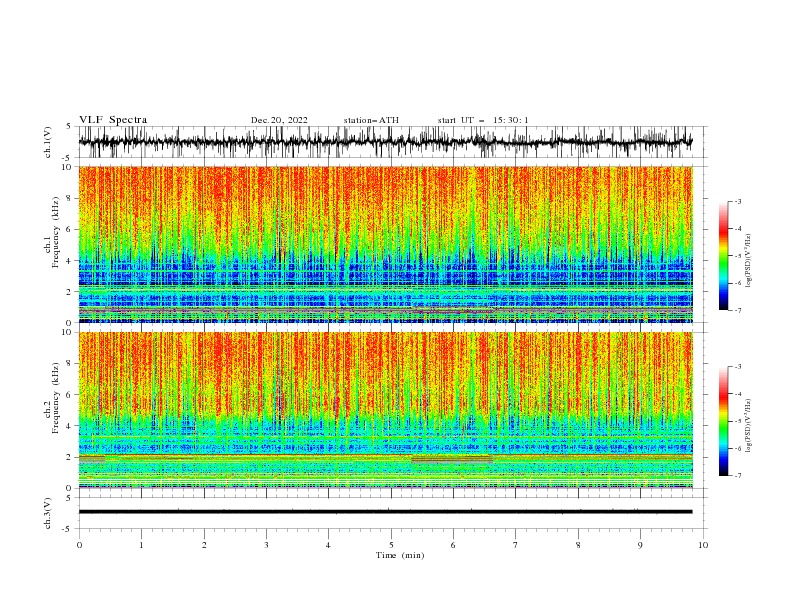The height and width of the screenshot is (612, 792).
Task: Click the ch.1 spectrogram color bar
Action: [x=723, y=256]
